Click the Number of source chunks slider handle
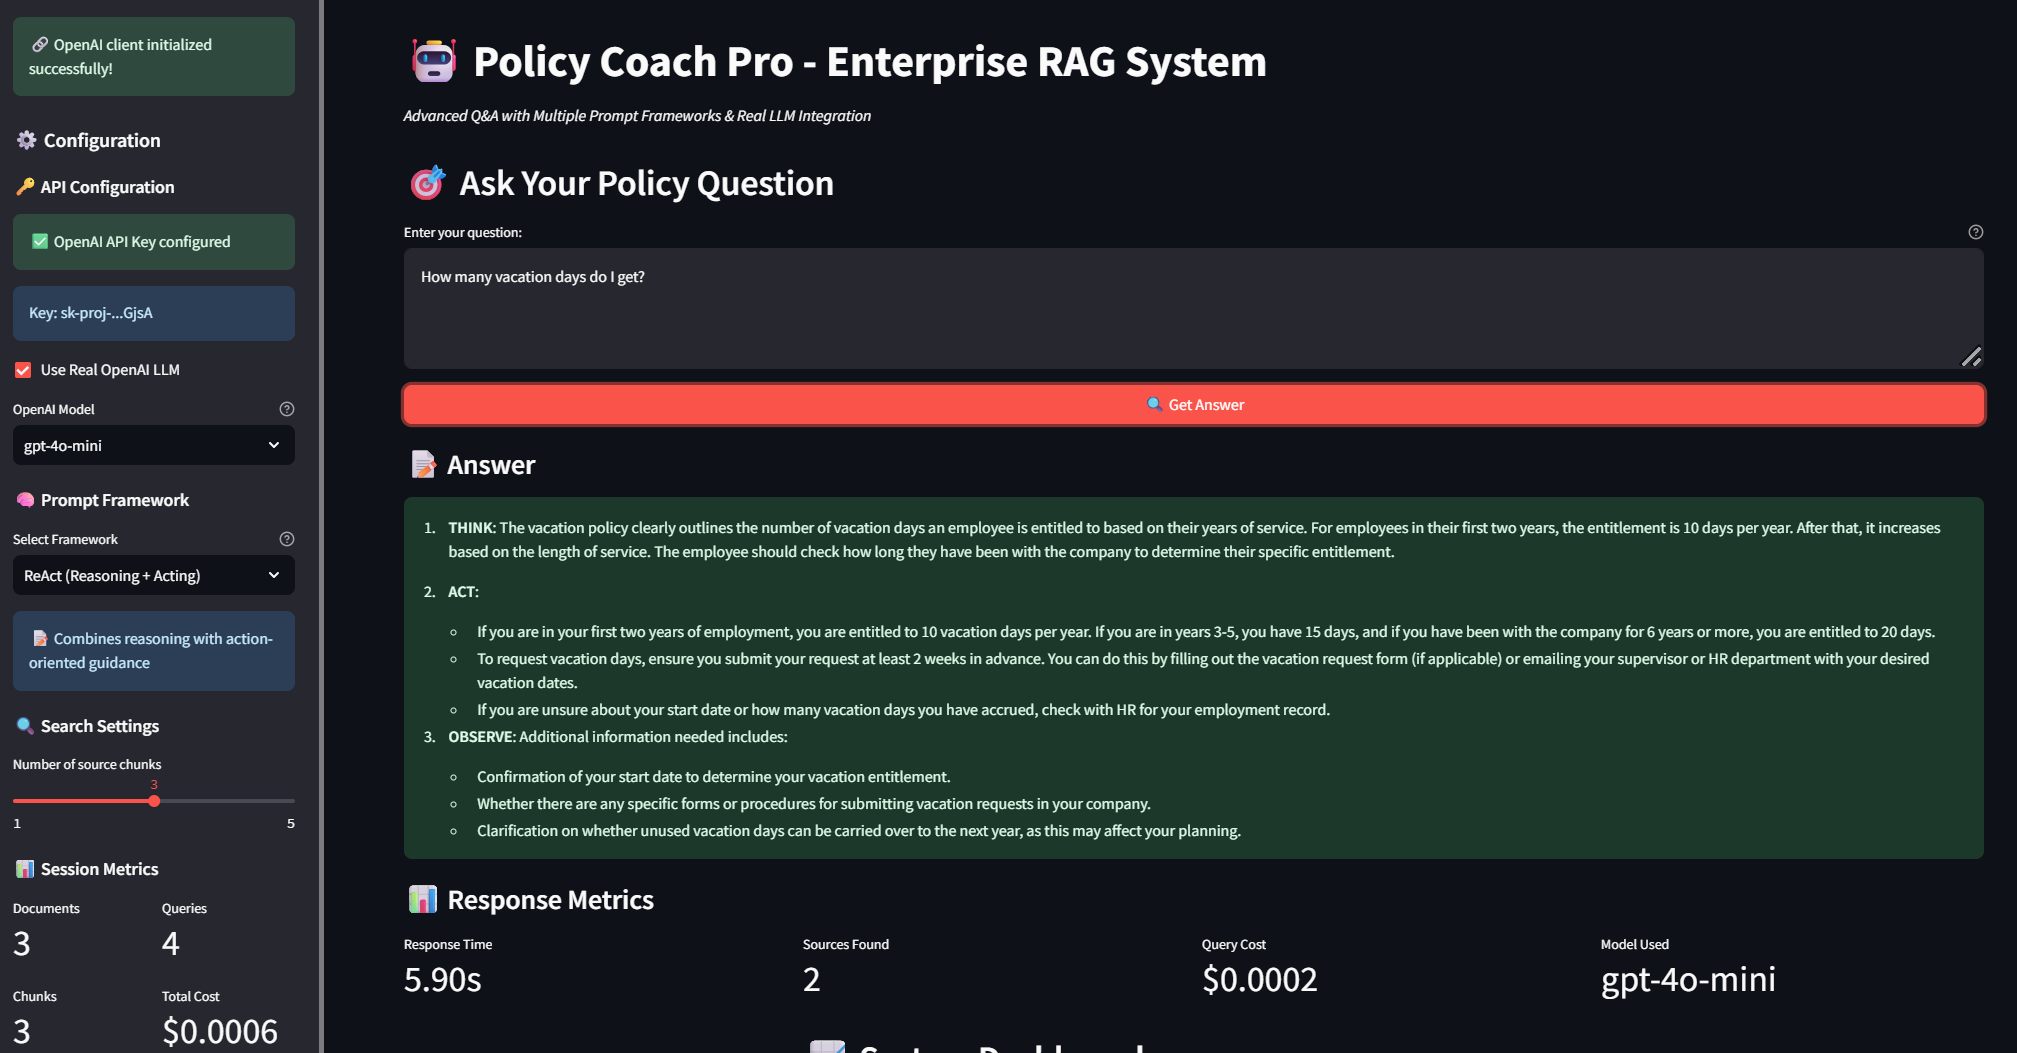Image resolution: width=2017 pixels, height=1053 pixels. pyautogui.click(x=154, y=801)
